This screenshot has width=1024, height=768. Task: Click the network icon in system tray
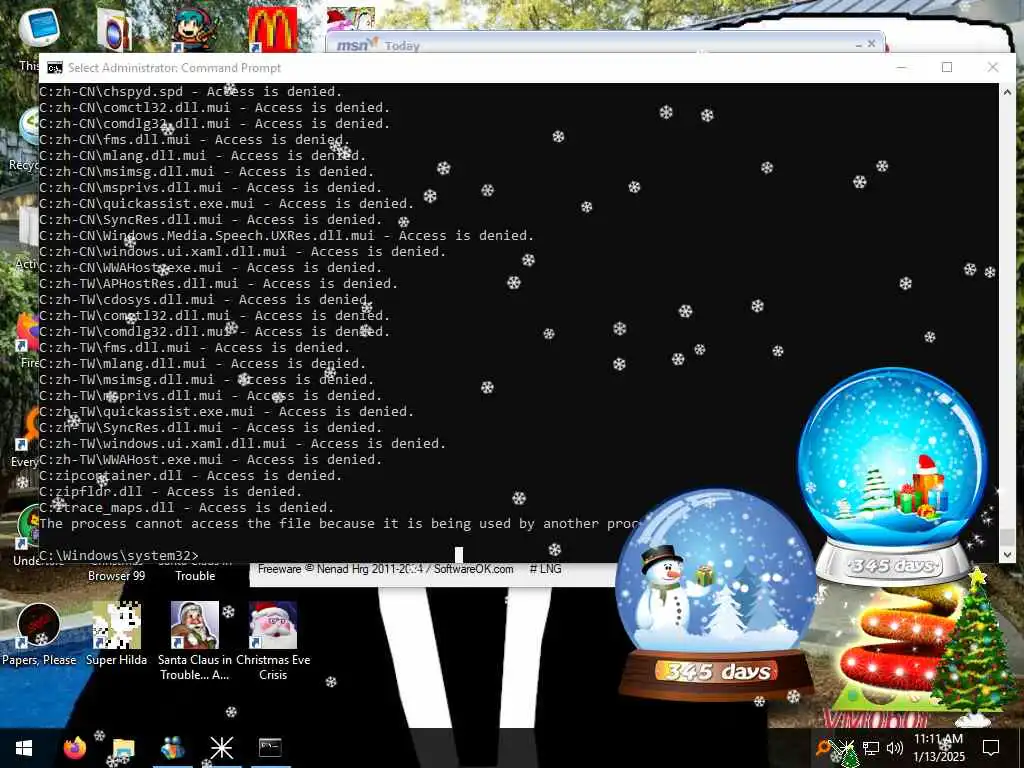[871, 748]
